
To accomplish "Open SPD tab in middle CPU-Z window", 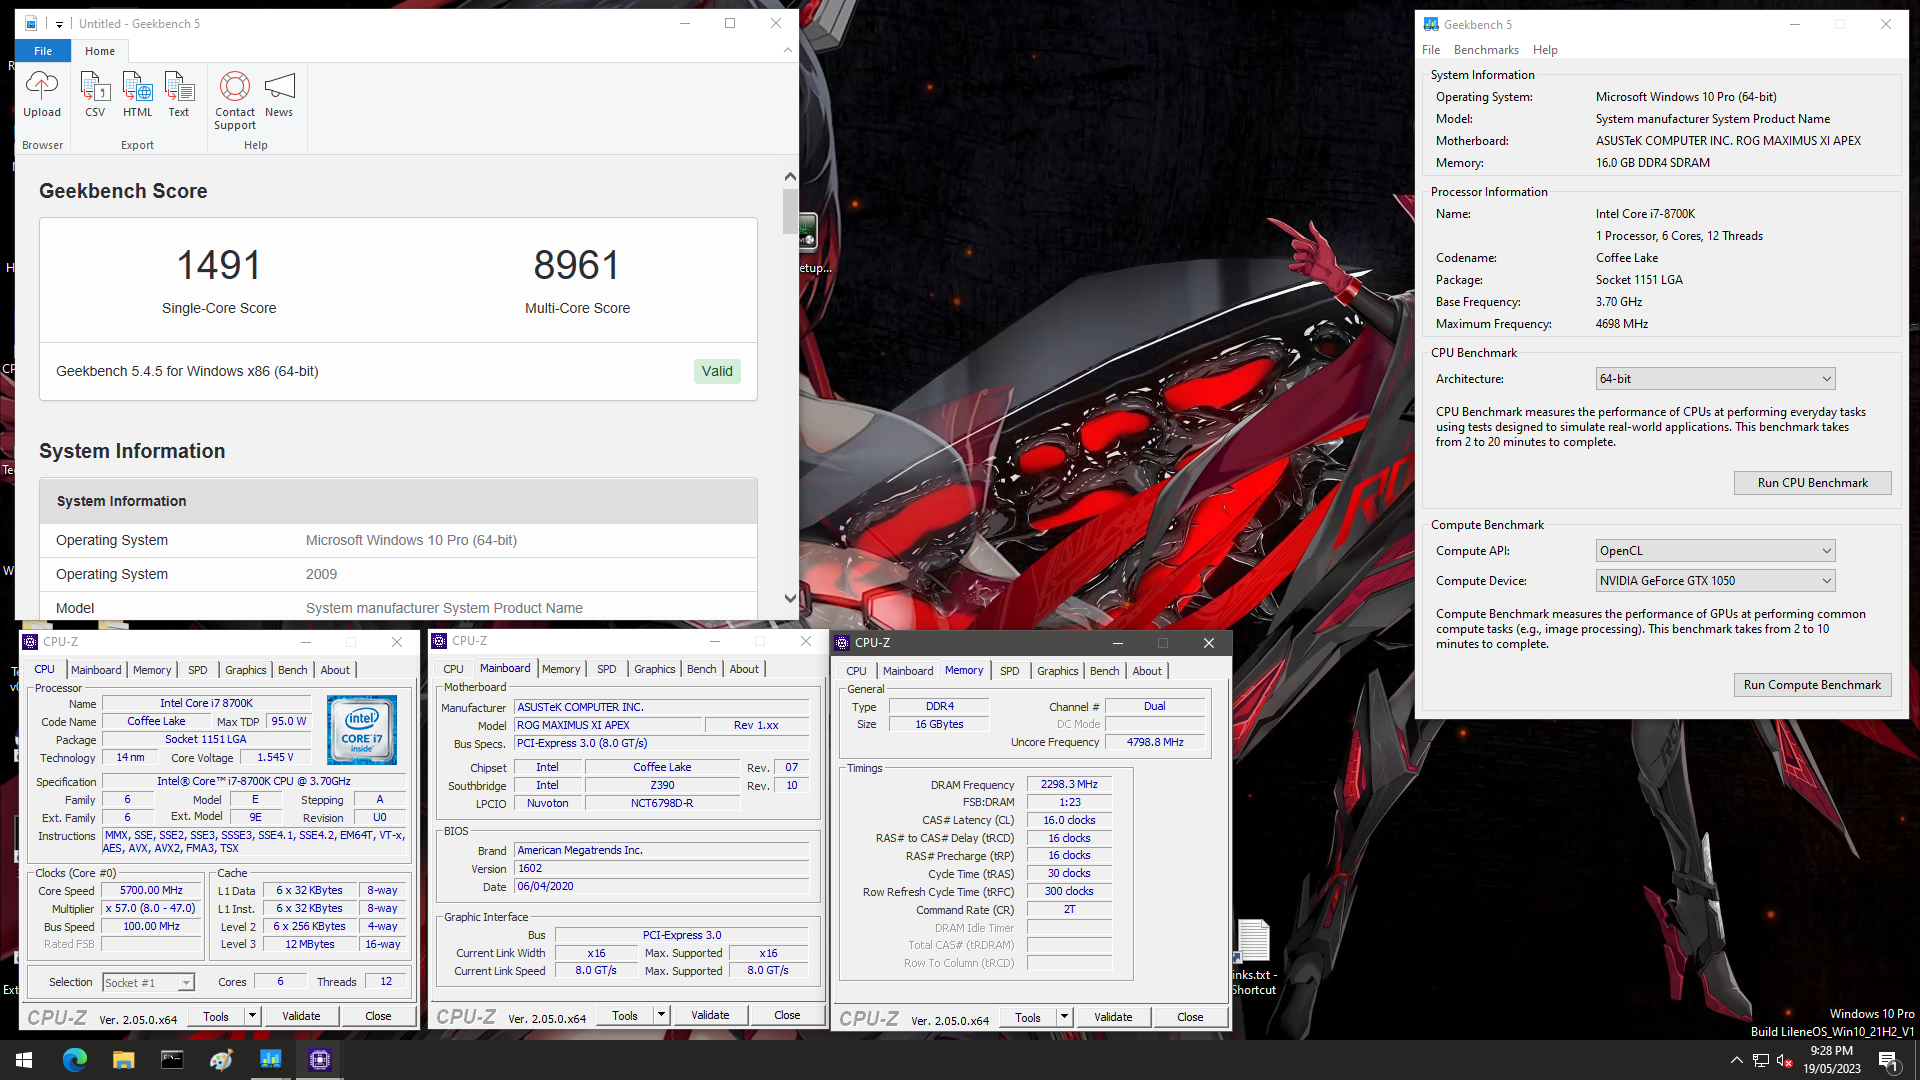I will coord(607,669).
